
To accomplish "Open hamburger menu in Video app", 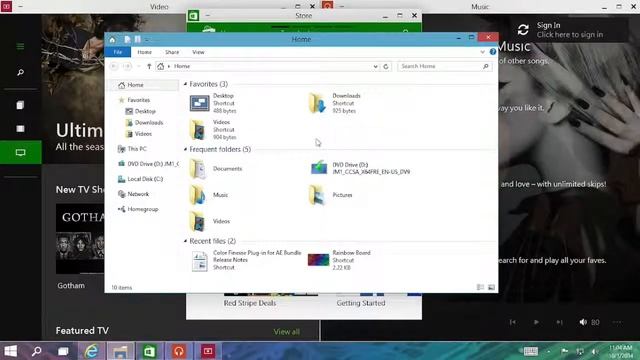I will coord(20,47).
